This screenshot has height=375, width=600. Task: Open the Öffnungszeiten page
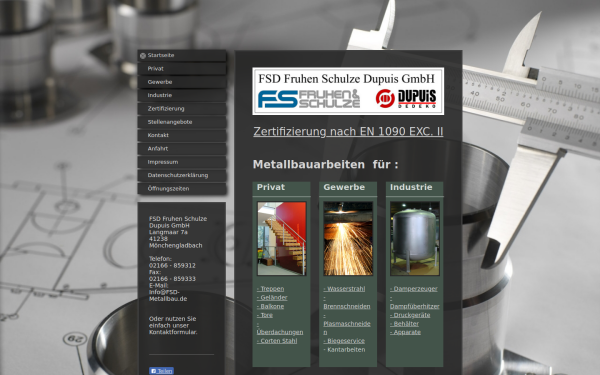[x=182, y=189]
